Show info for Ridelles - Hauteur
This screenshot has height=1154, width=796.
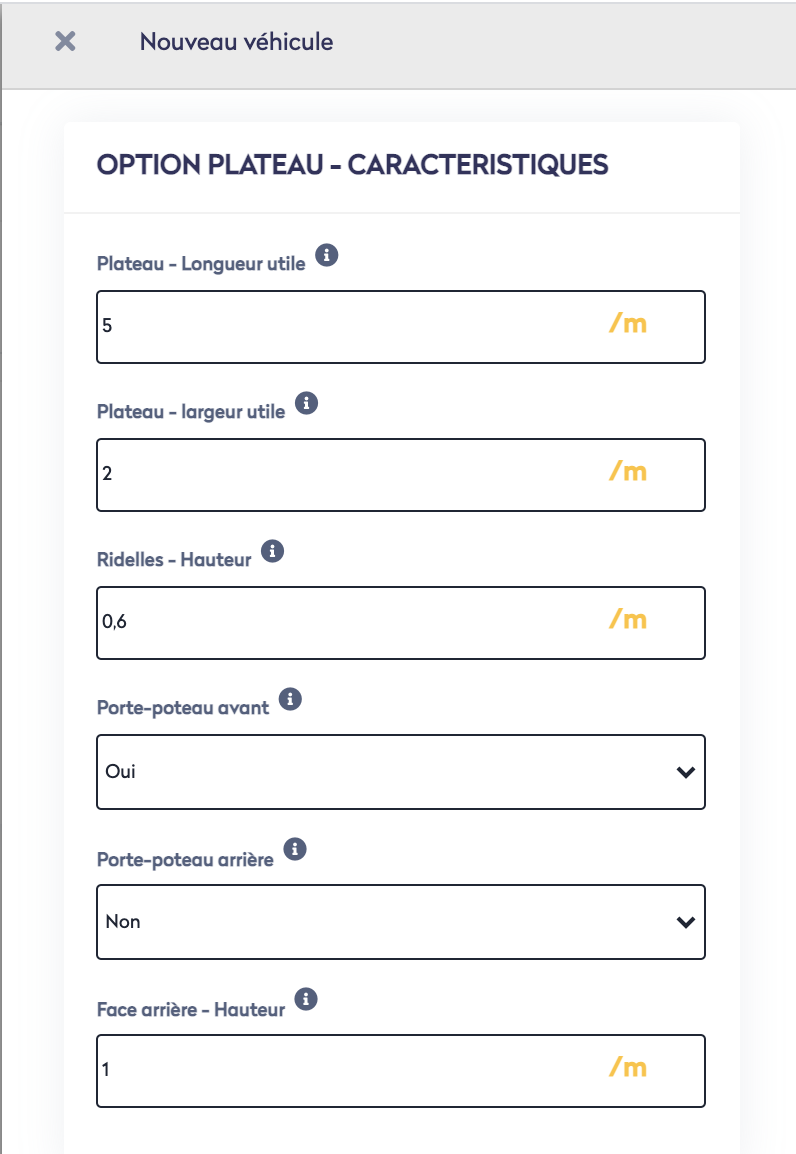[272, 551]
